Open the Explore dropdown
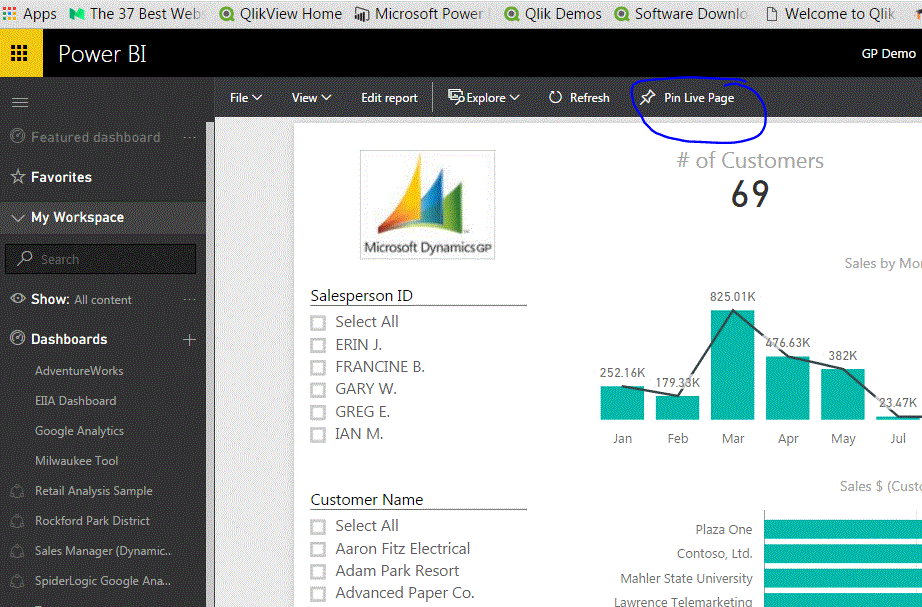 tap(484, 97)
